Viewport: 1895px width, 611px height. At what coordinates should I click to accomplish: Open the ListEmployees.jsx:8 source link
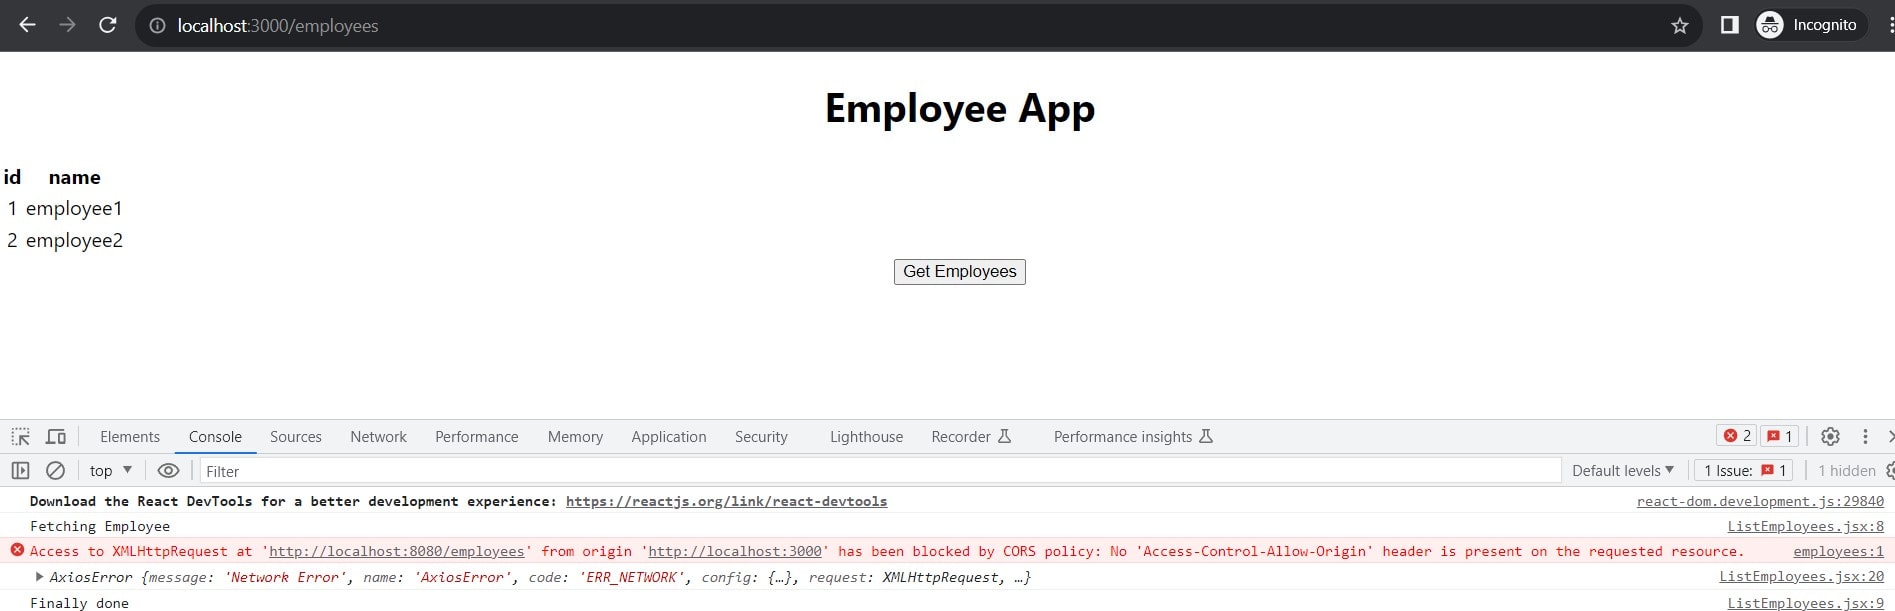(x=1806, y=526)
